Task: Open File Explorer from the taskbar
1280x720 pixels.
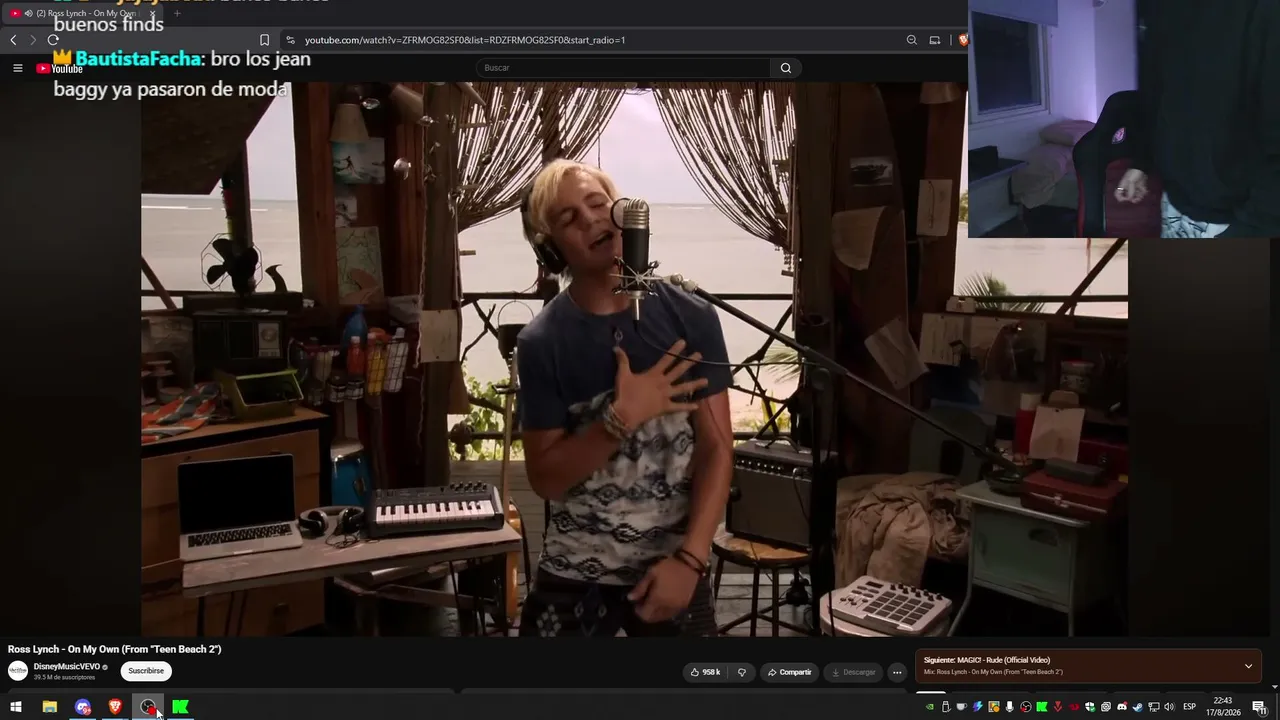Action: pyautogui.click(x=49, y=707)
